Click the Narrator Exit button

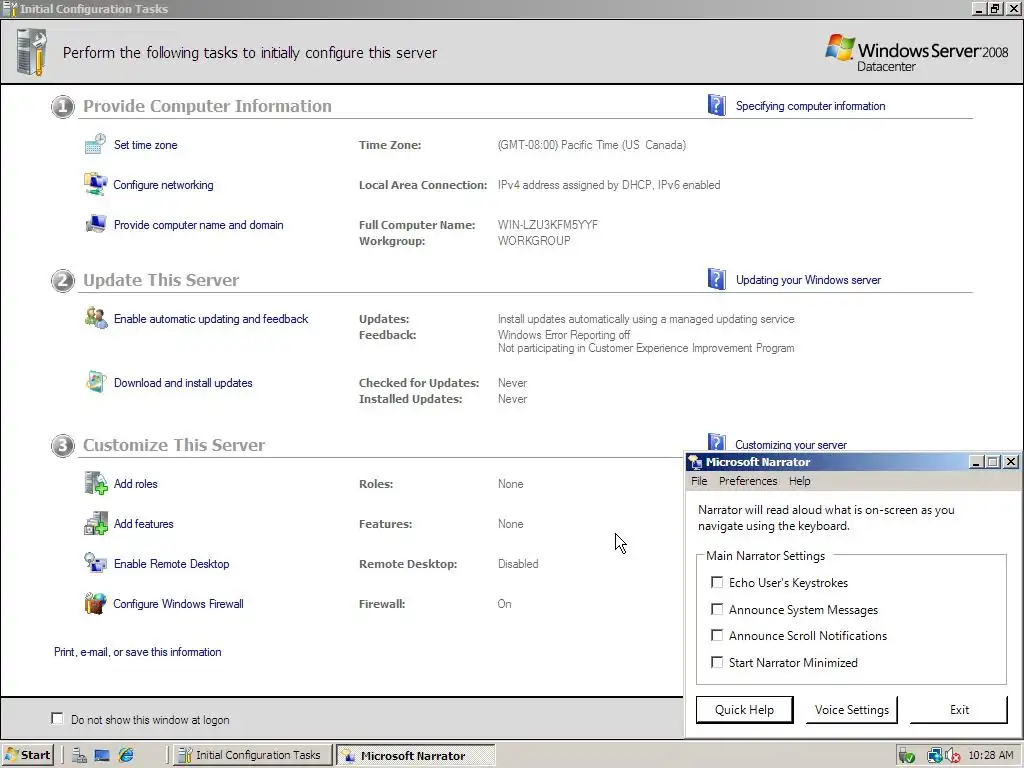point(959,709)
